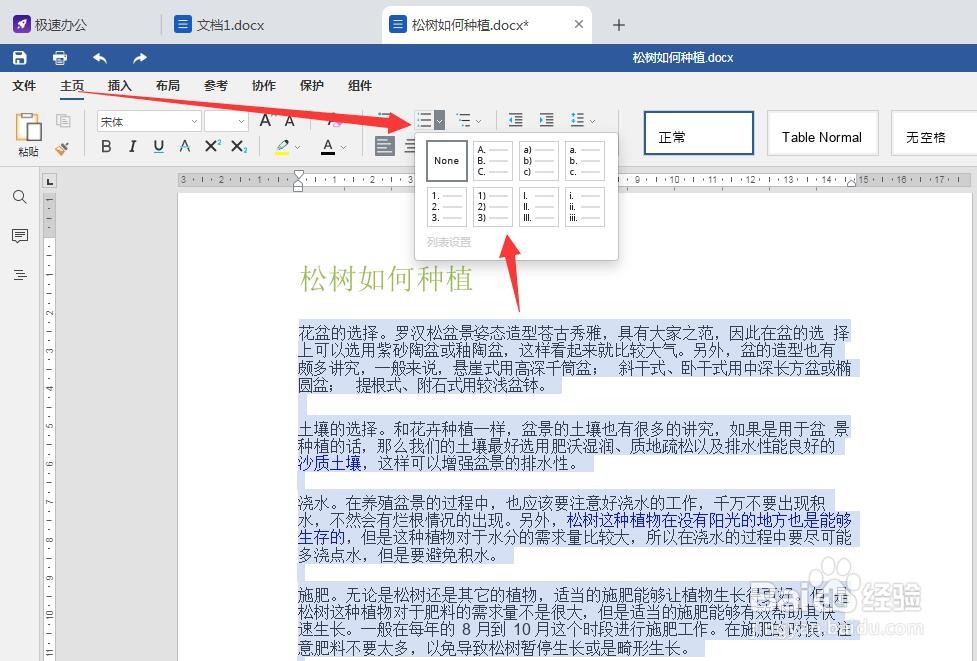Apply yellow highlight color pen
The height and width of the screenshot is (661, 977).
point(282,146)
